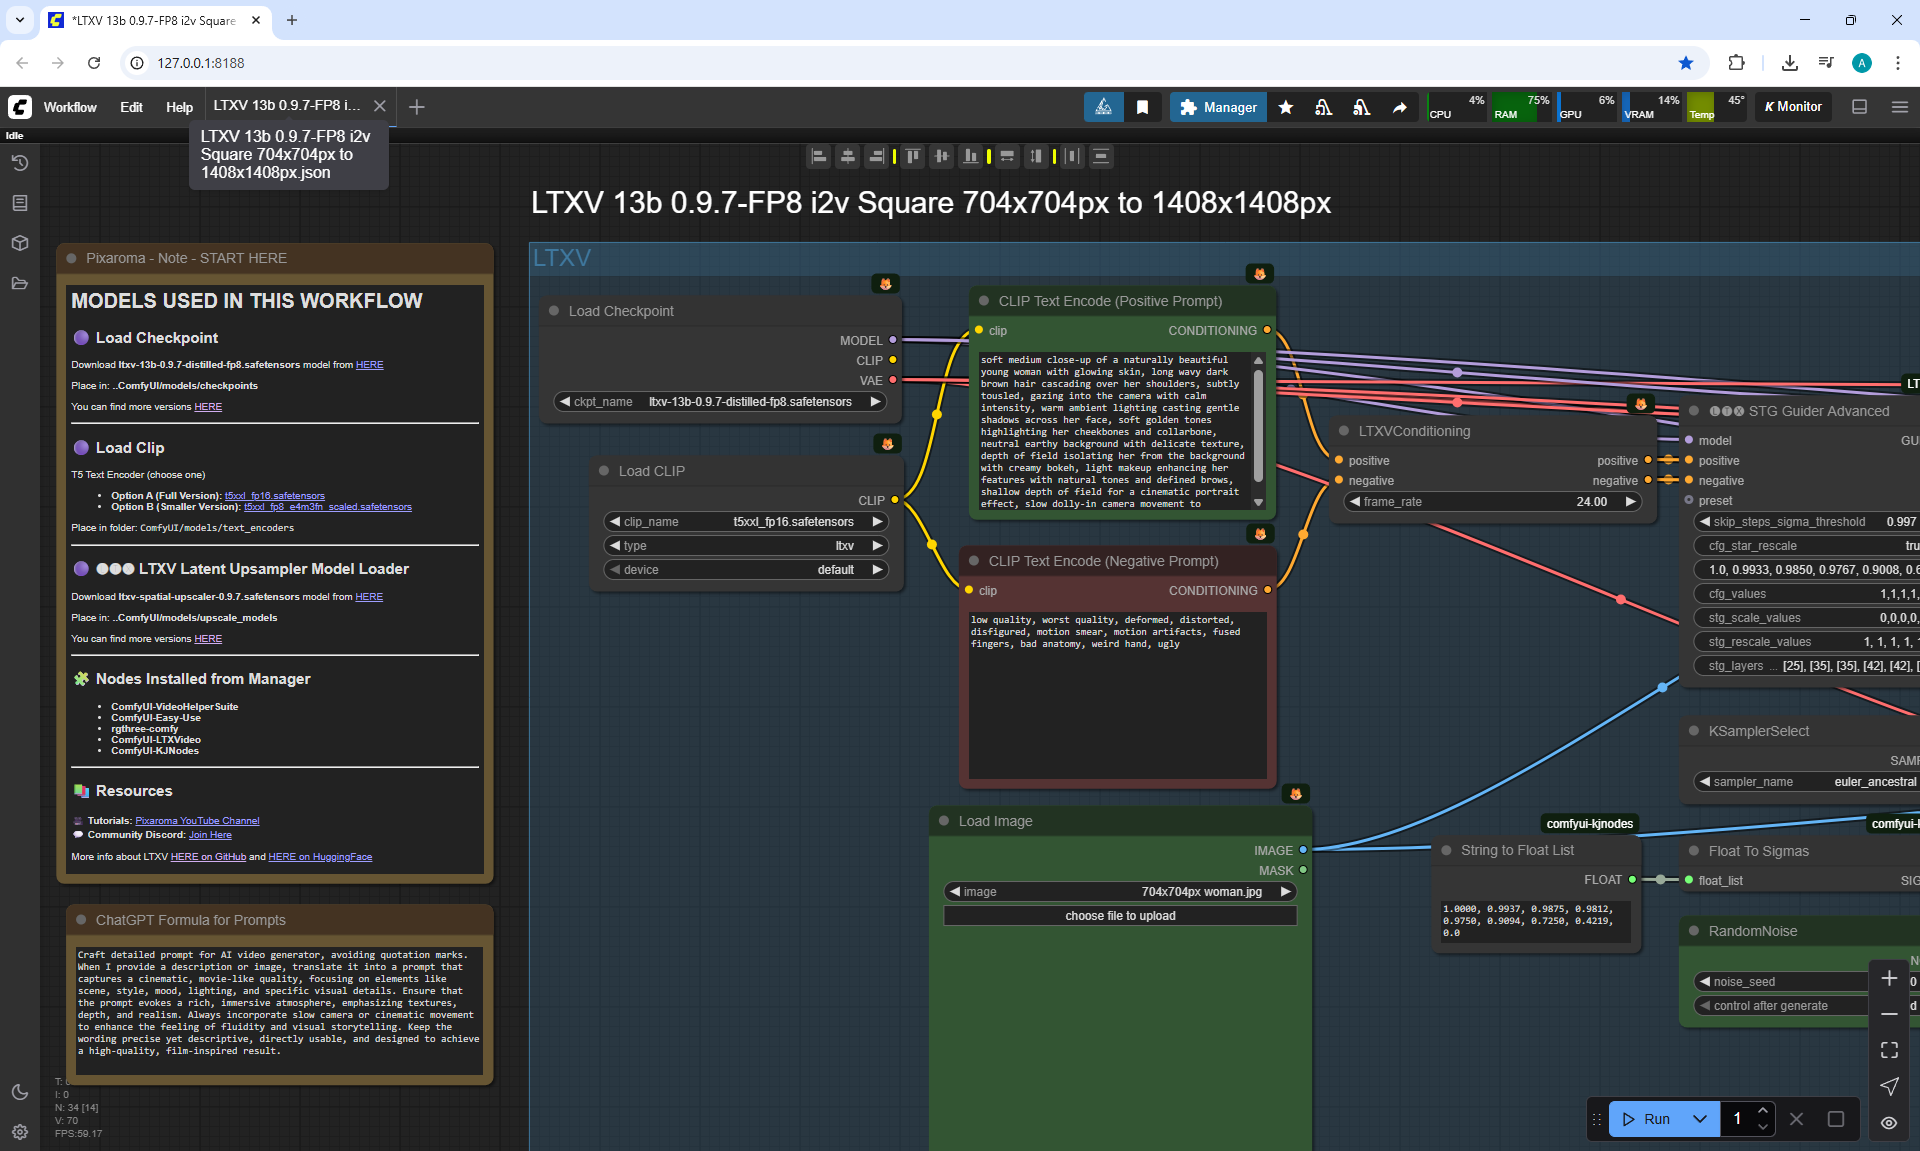Screen dimensions: 1920x1151
Task: Click the align left icon in canvas toolbar
Action: [x=819, y=156]
